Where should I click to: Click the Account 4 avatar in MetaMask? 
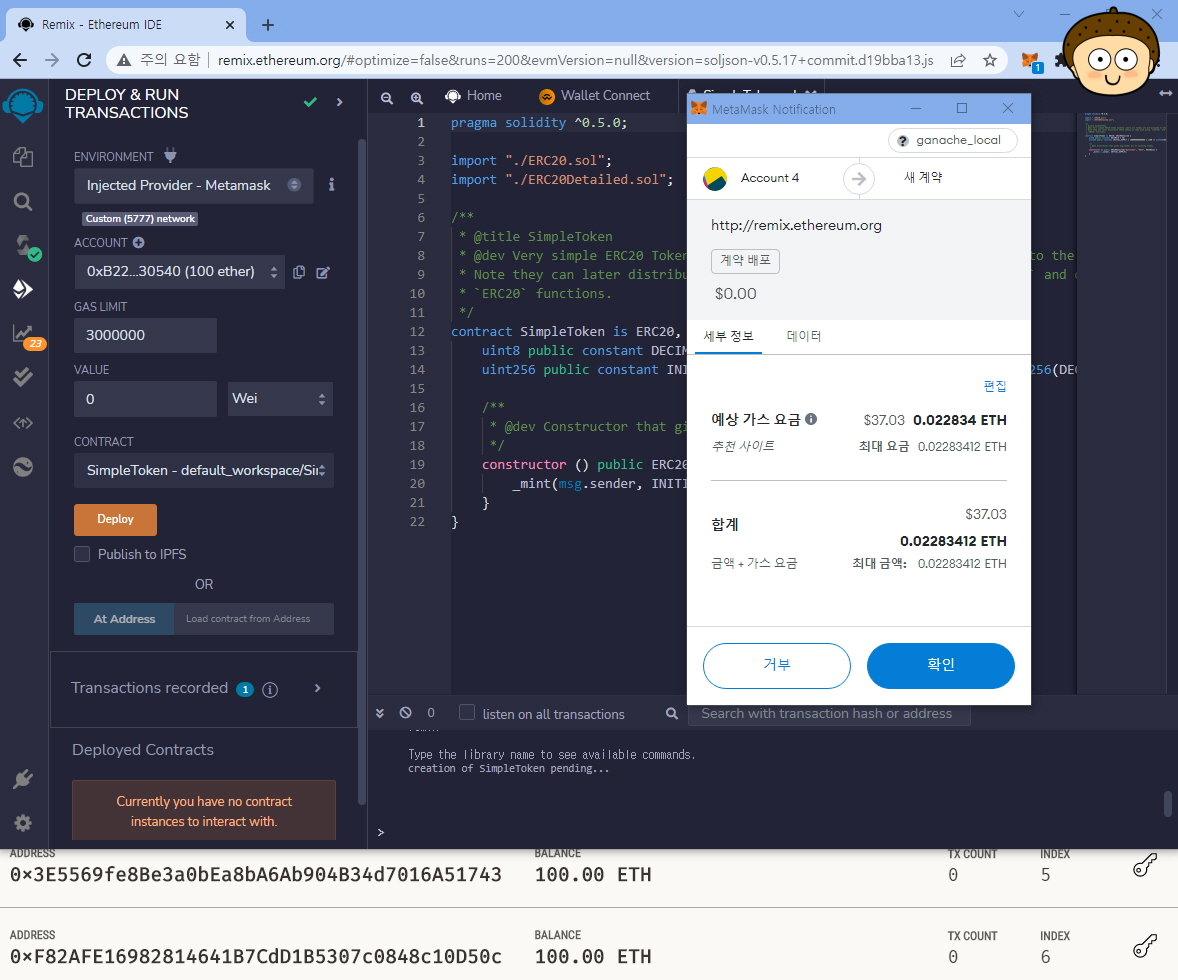pyautogui.click(x=714, y=179)
